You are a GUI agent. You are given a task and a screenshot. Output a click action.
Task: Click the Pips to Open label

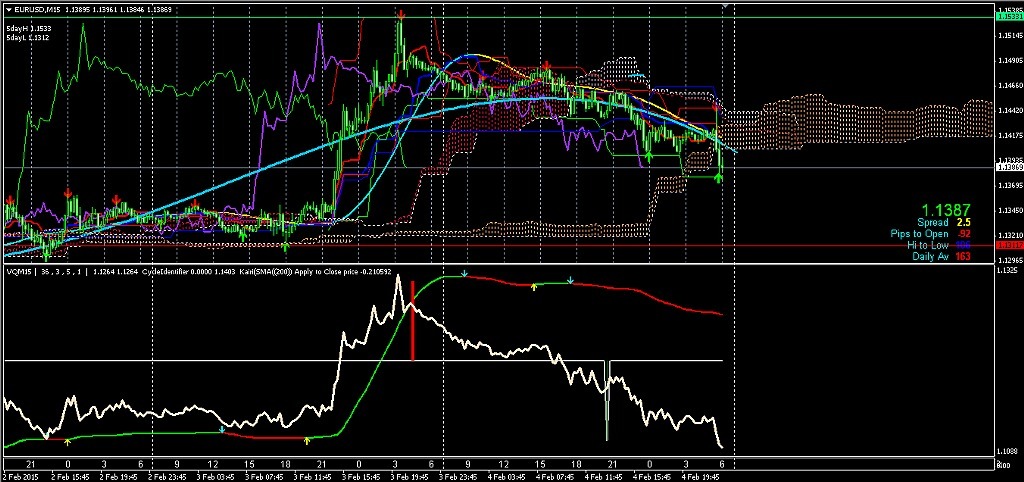[x=919, y=234]
